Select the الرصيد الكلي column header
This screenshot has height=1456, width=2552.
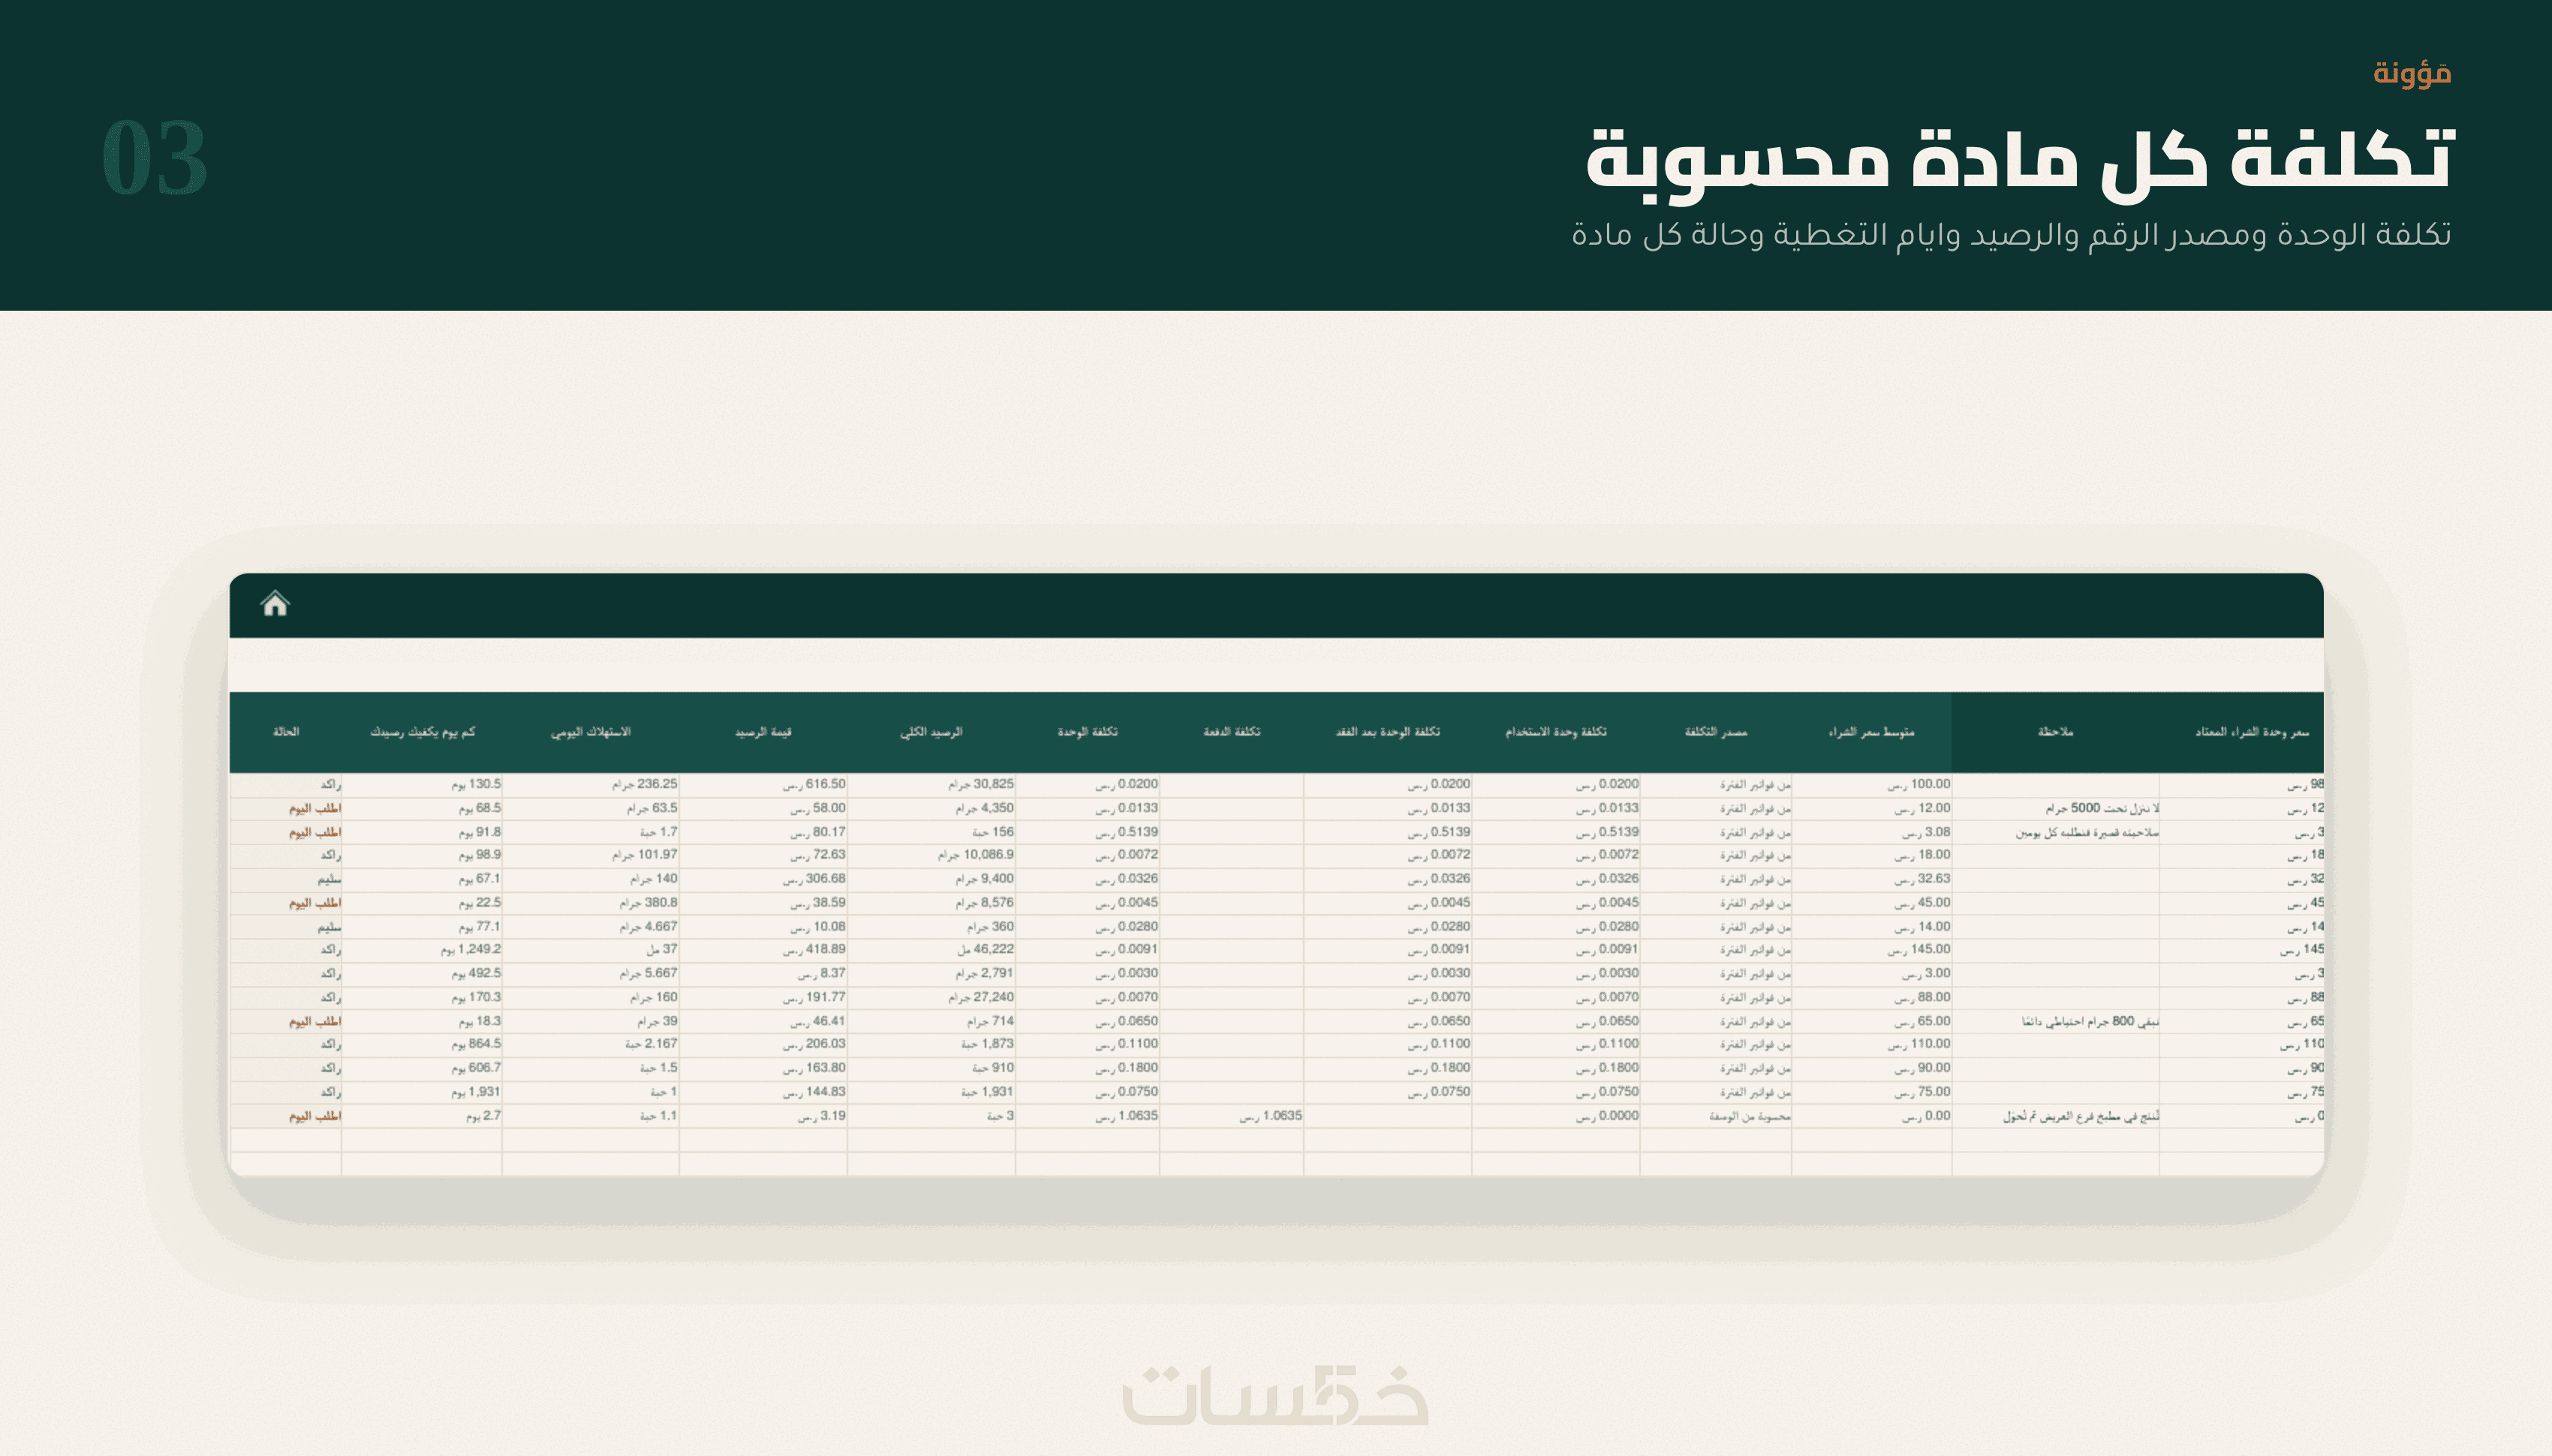pyautogui.click(x=931, y=732)
